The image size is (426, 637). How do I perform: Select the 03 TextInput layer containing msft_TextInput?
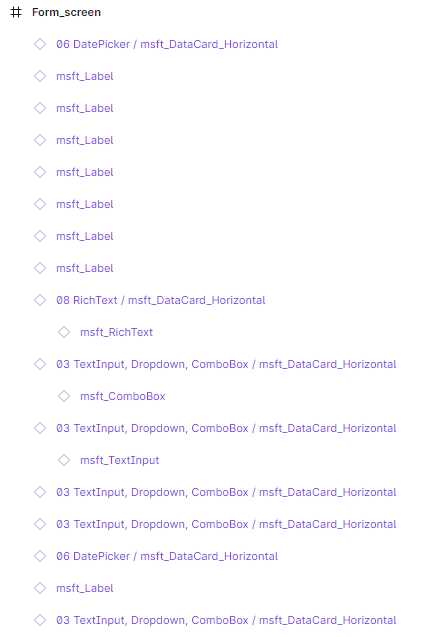[x=226, y=428]
